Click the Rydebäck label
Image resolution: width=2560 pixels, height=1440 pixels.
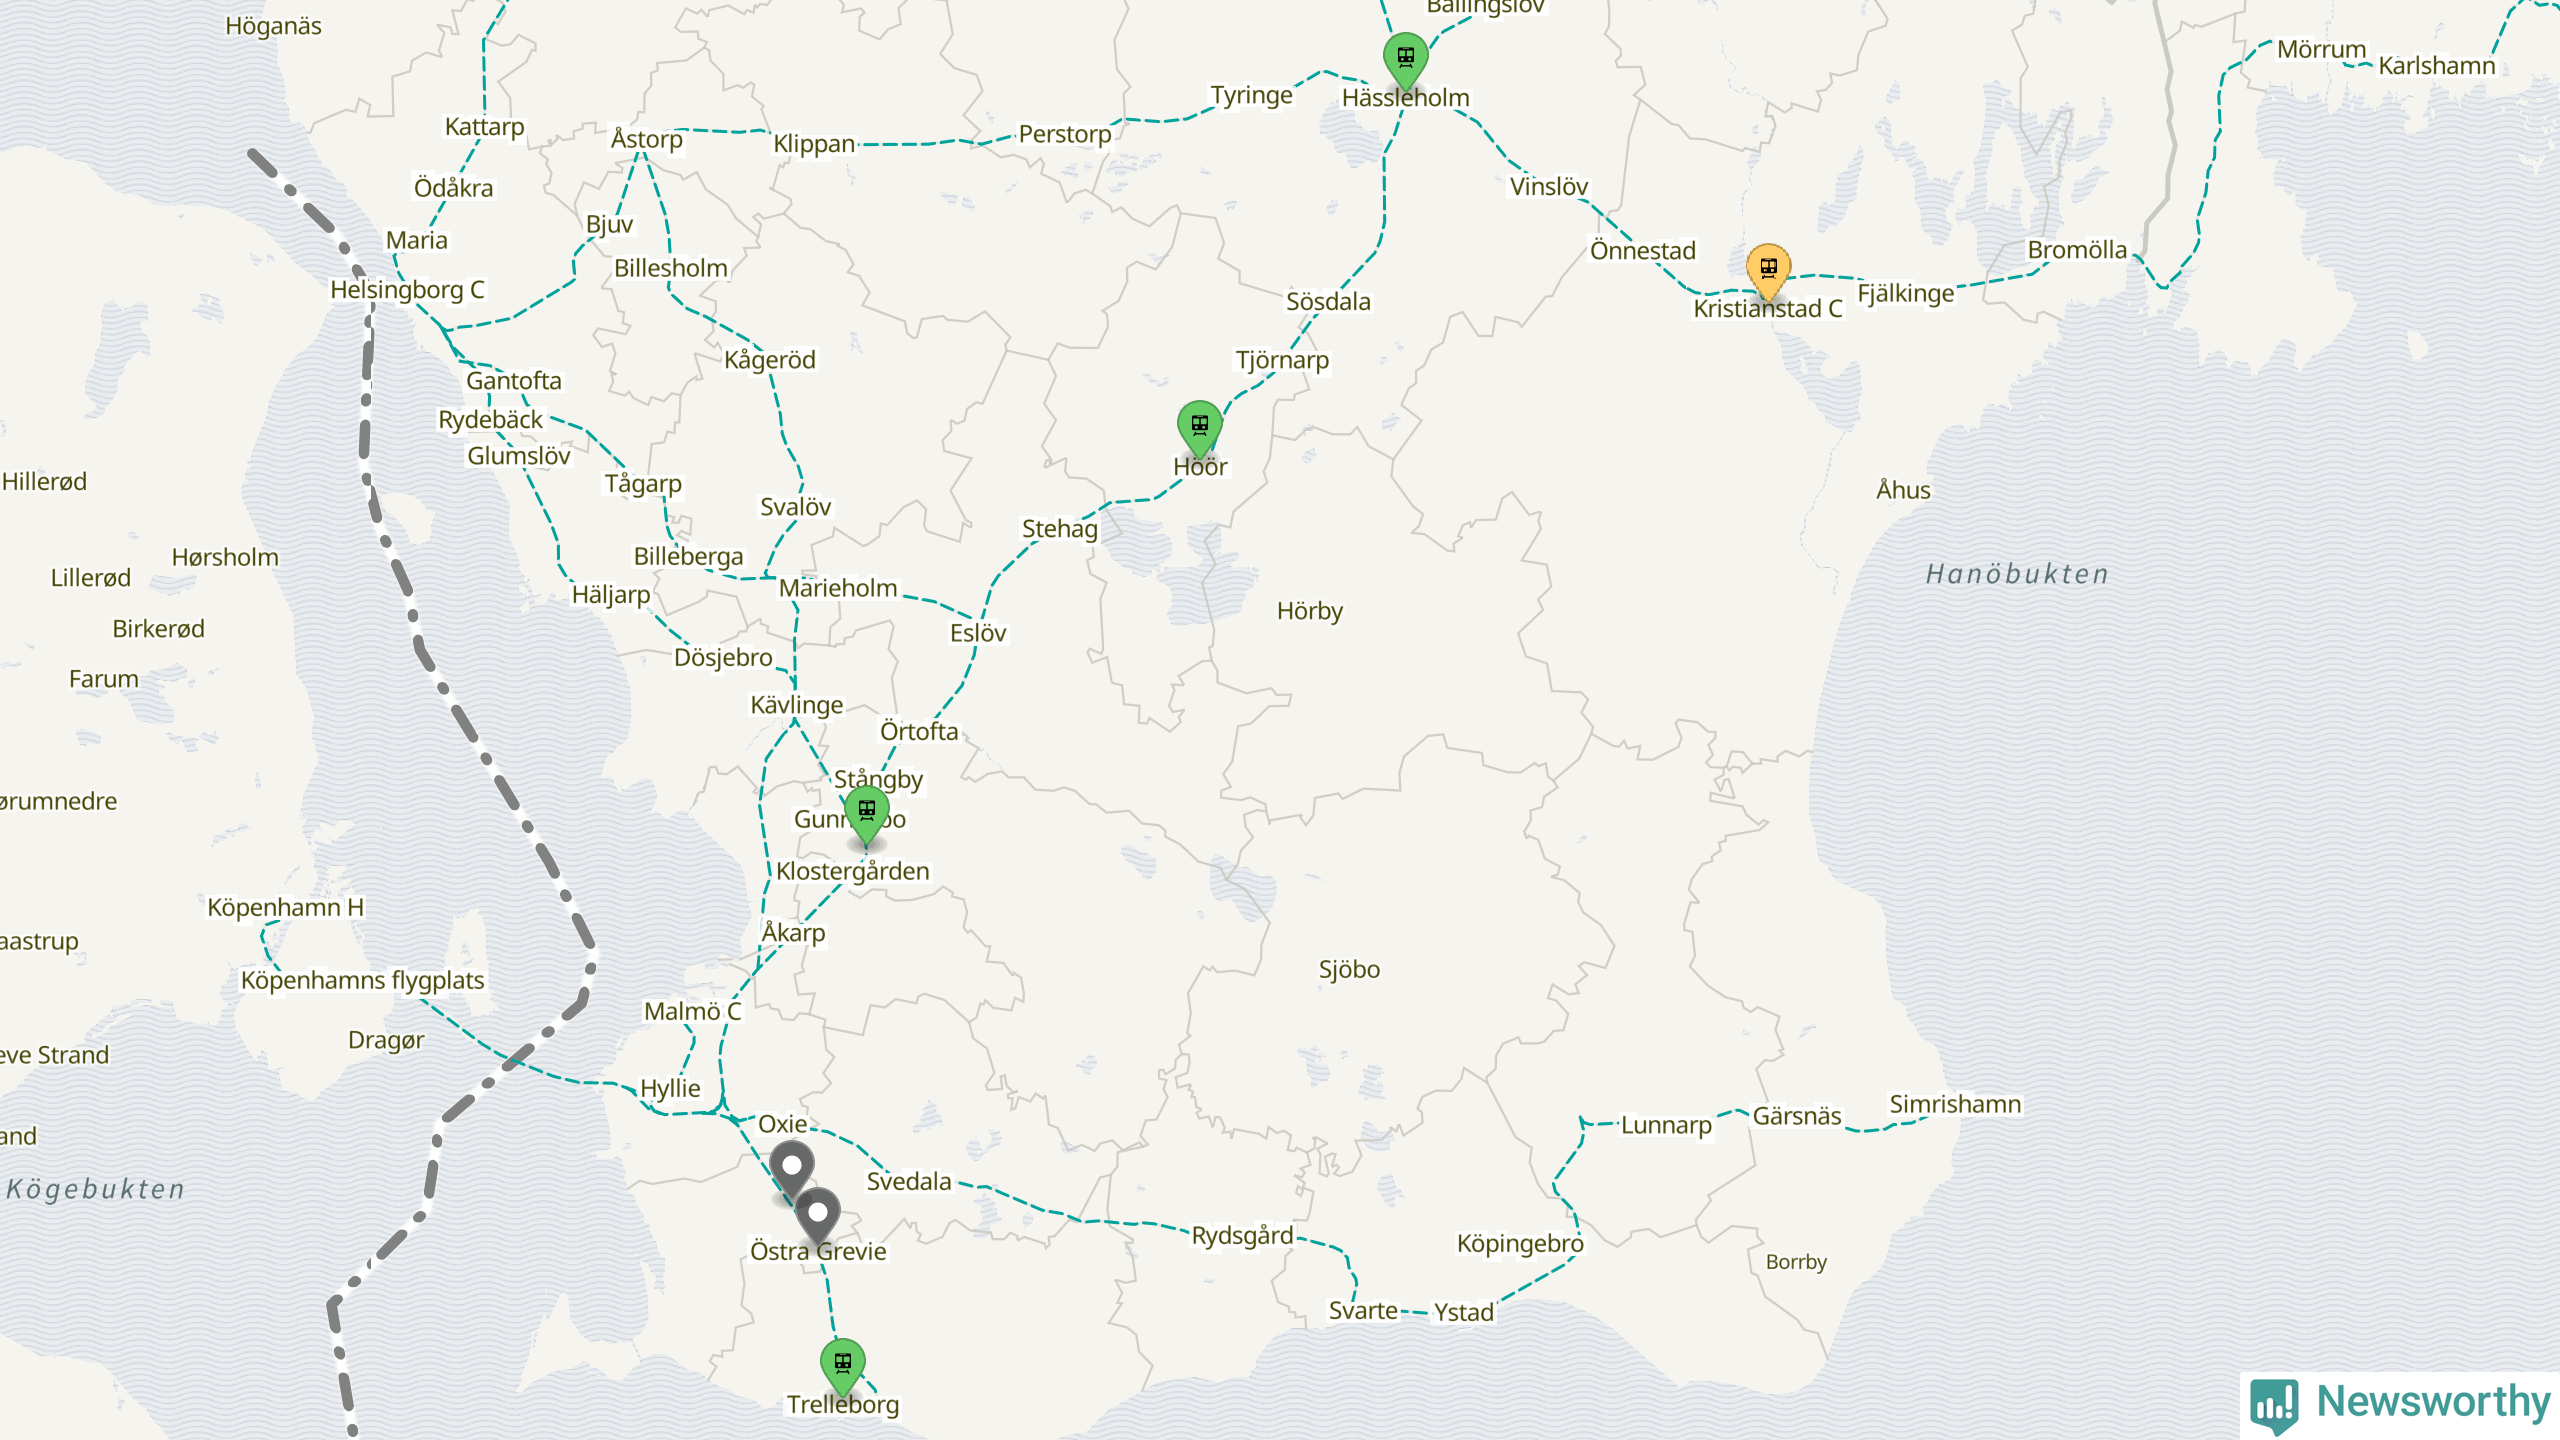[490, 420]
